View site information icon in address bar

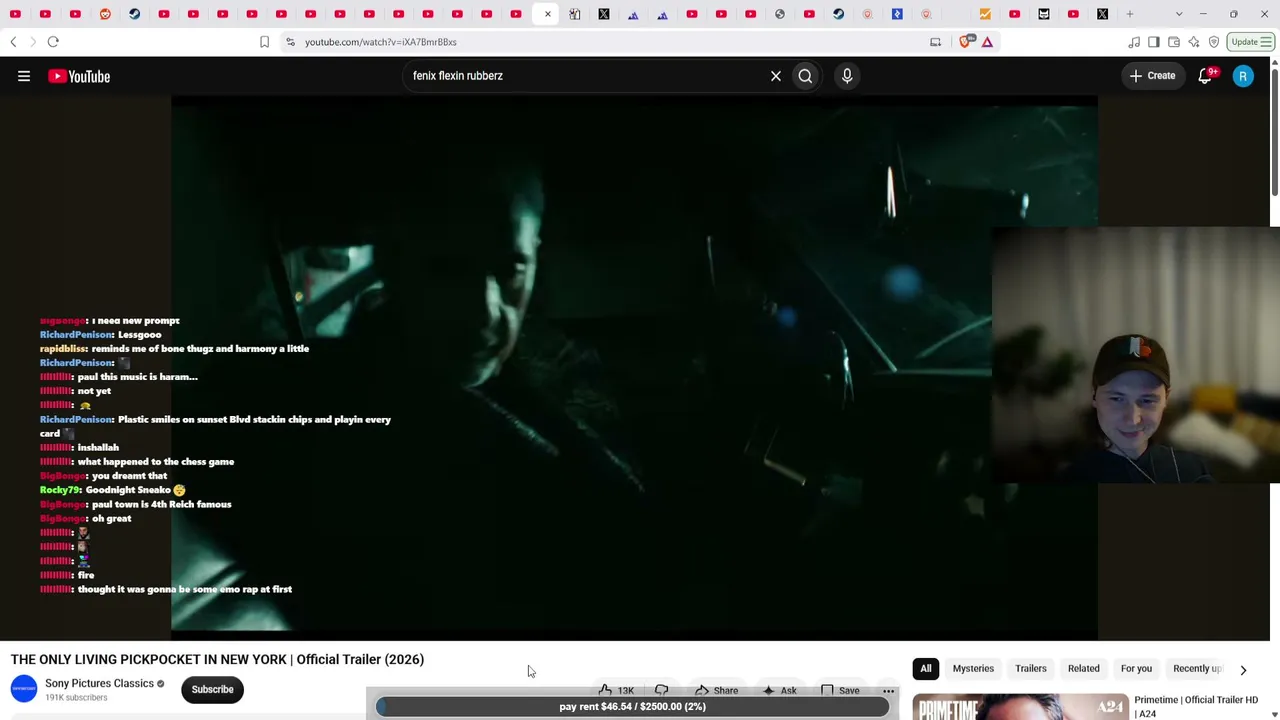point(290,42)
